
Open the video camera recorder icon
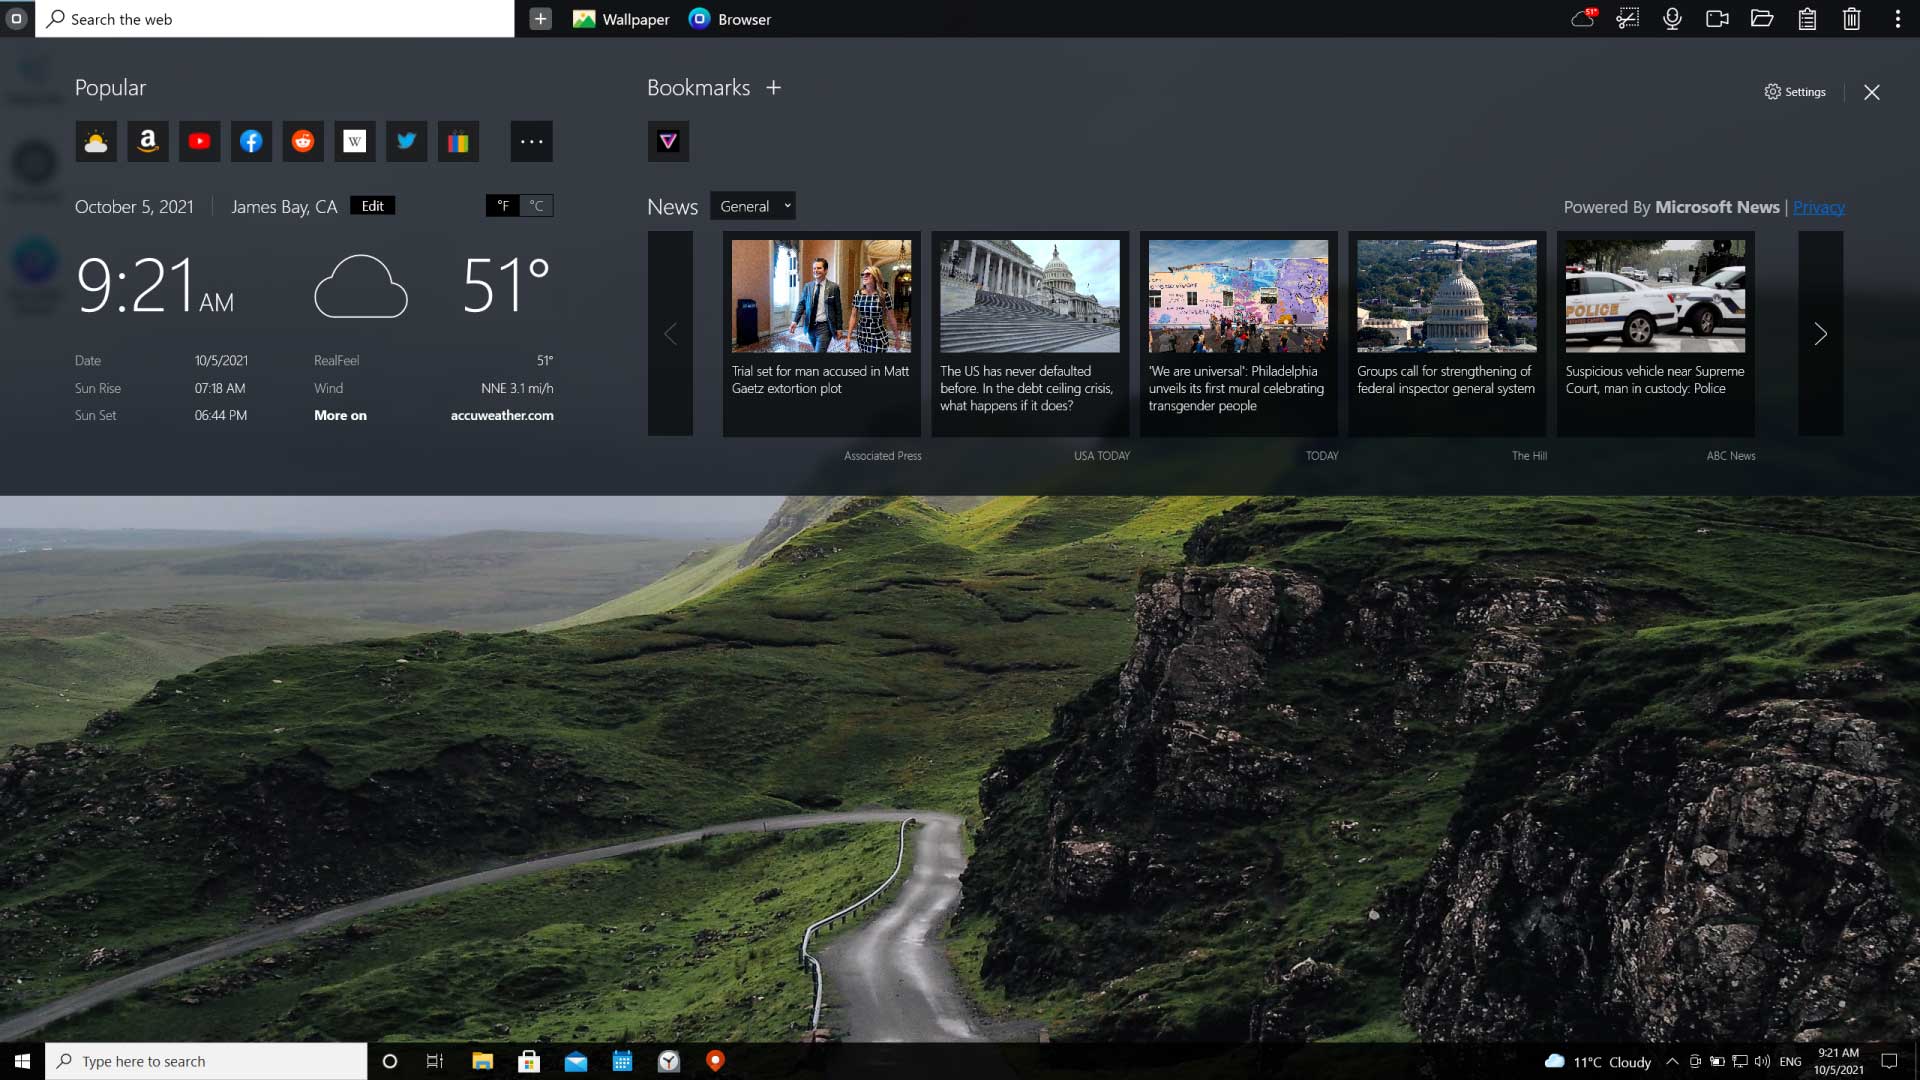(1717, 19)
